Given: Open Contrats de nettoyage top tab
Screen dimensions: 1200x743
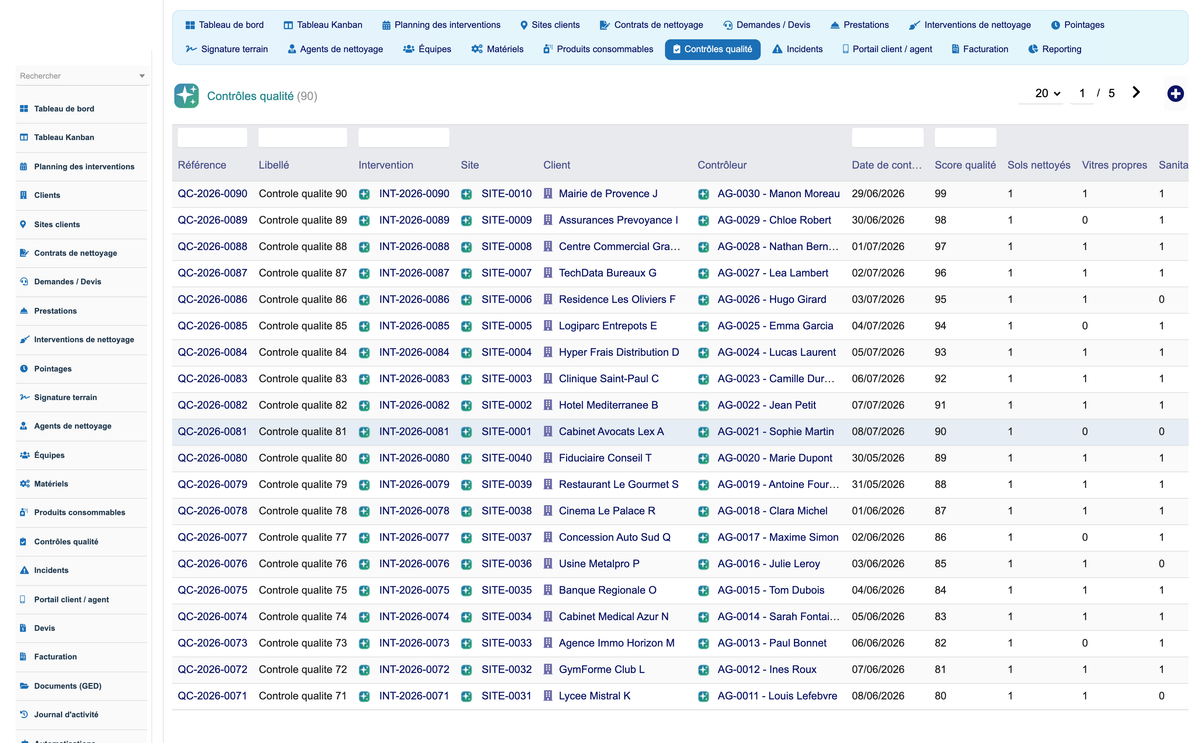Looking at the screenshot, I should 651,25.
